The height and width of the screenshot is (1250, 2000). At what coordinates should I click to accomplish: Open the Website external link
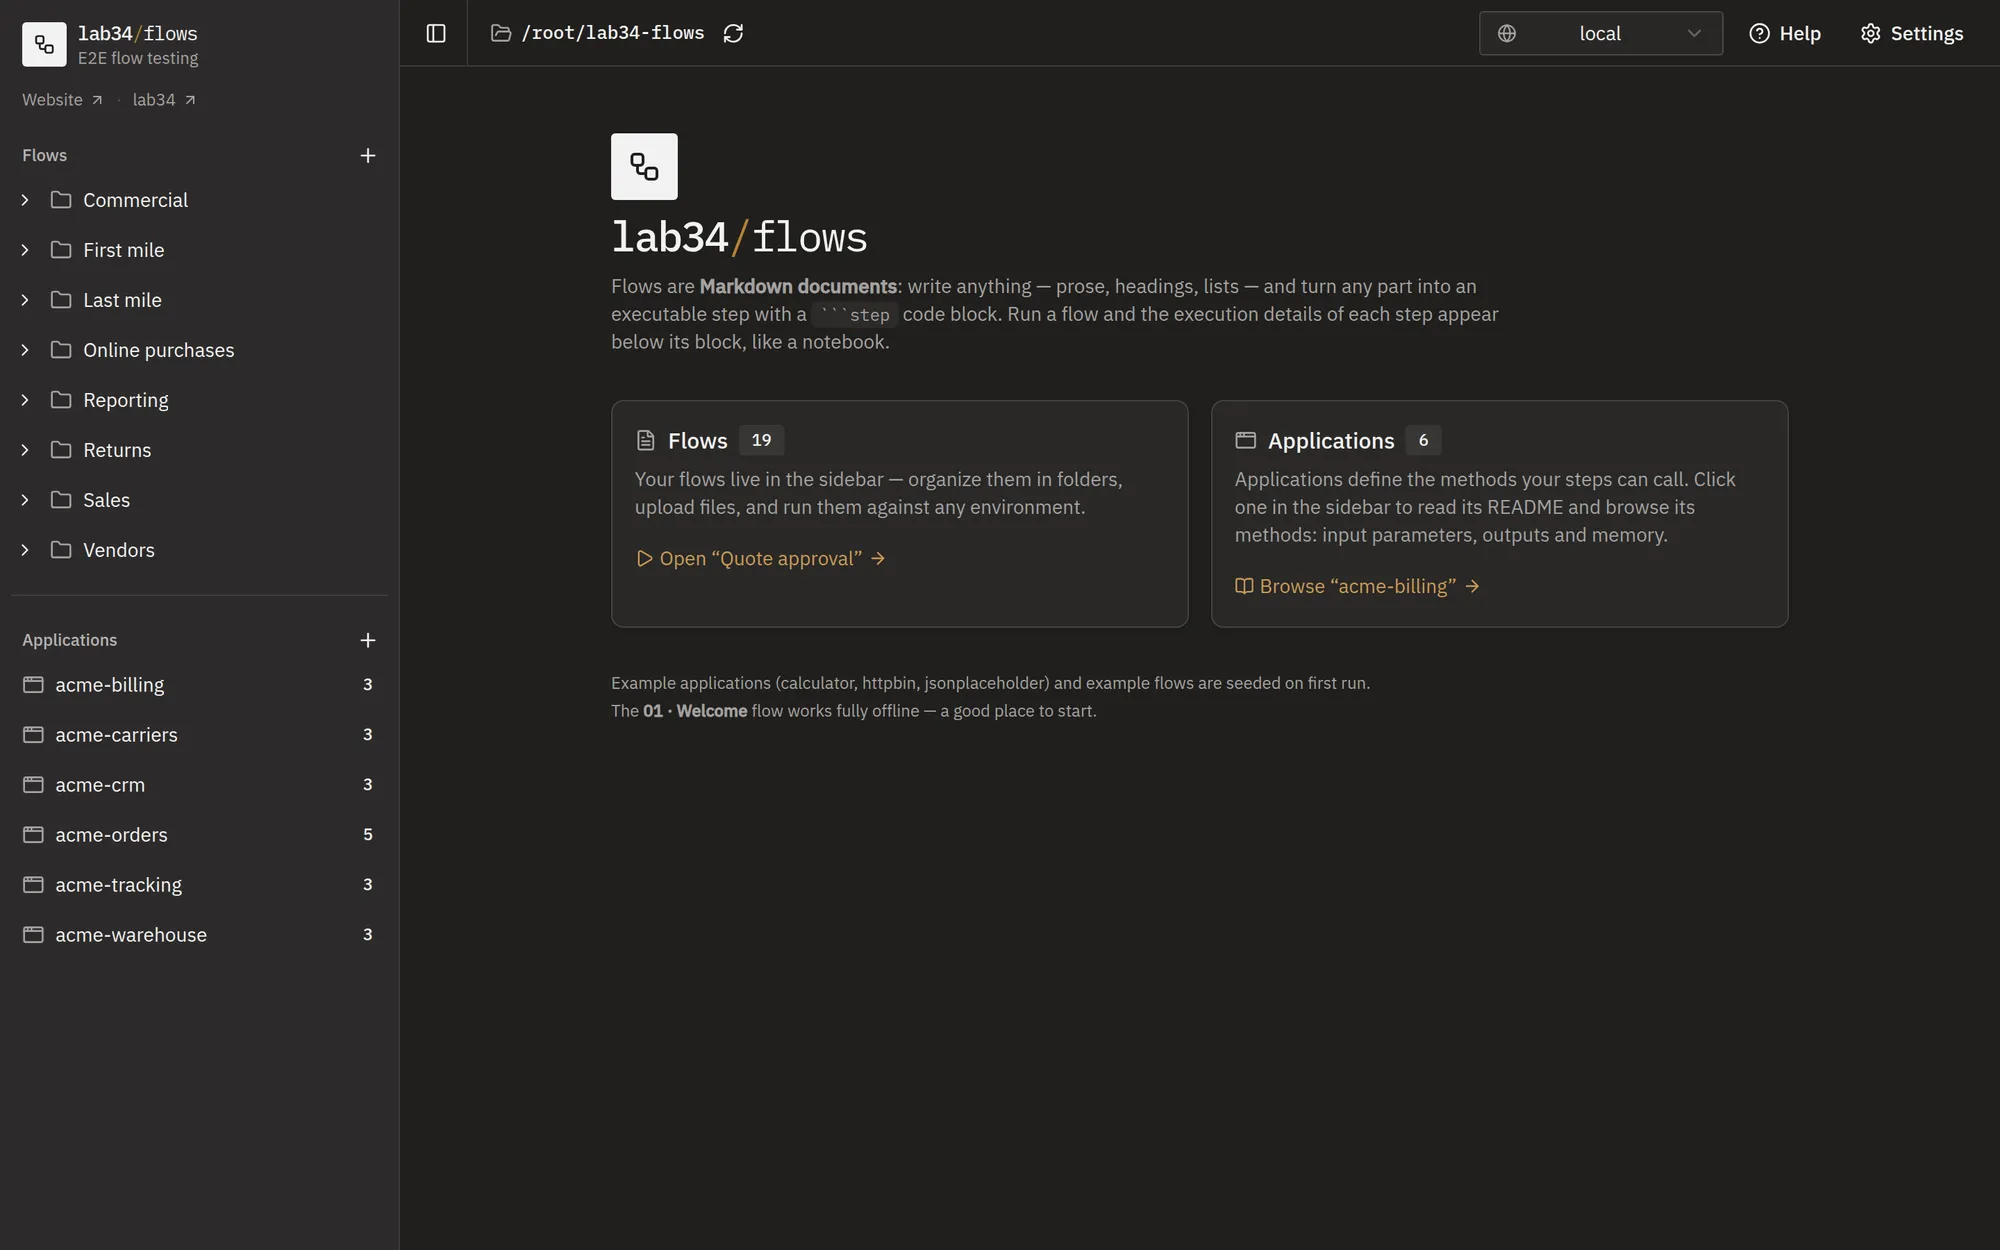pyautogui.click(x=62, y=100)
